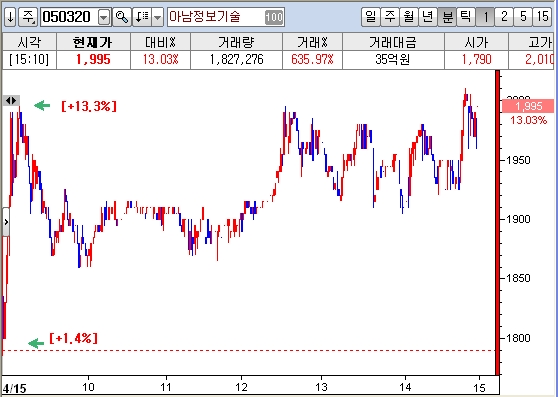
Task: Click the 거래량 column header
Action: (236, 42)
